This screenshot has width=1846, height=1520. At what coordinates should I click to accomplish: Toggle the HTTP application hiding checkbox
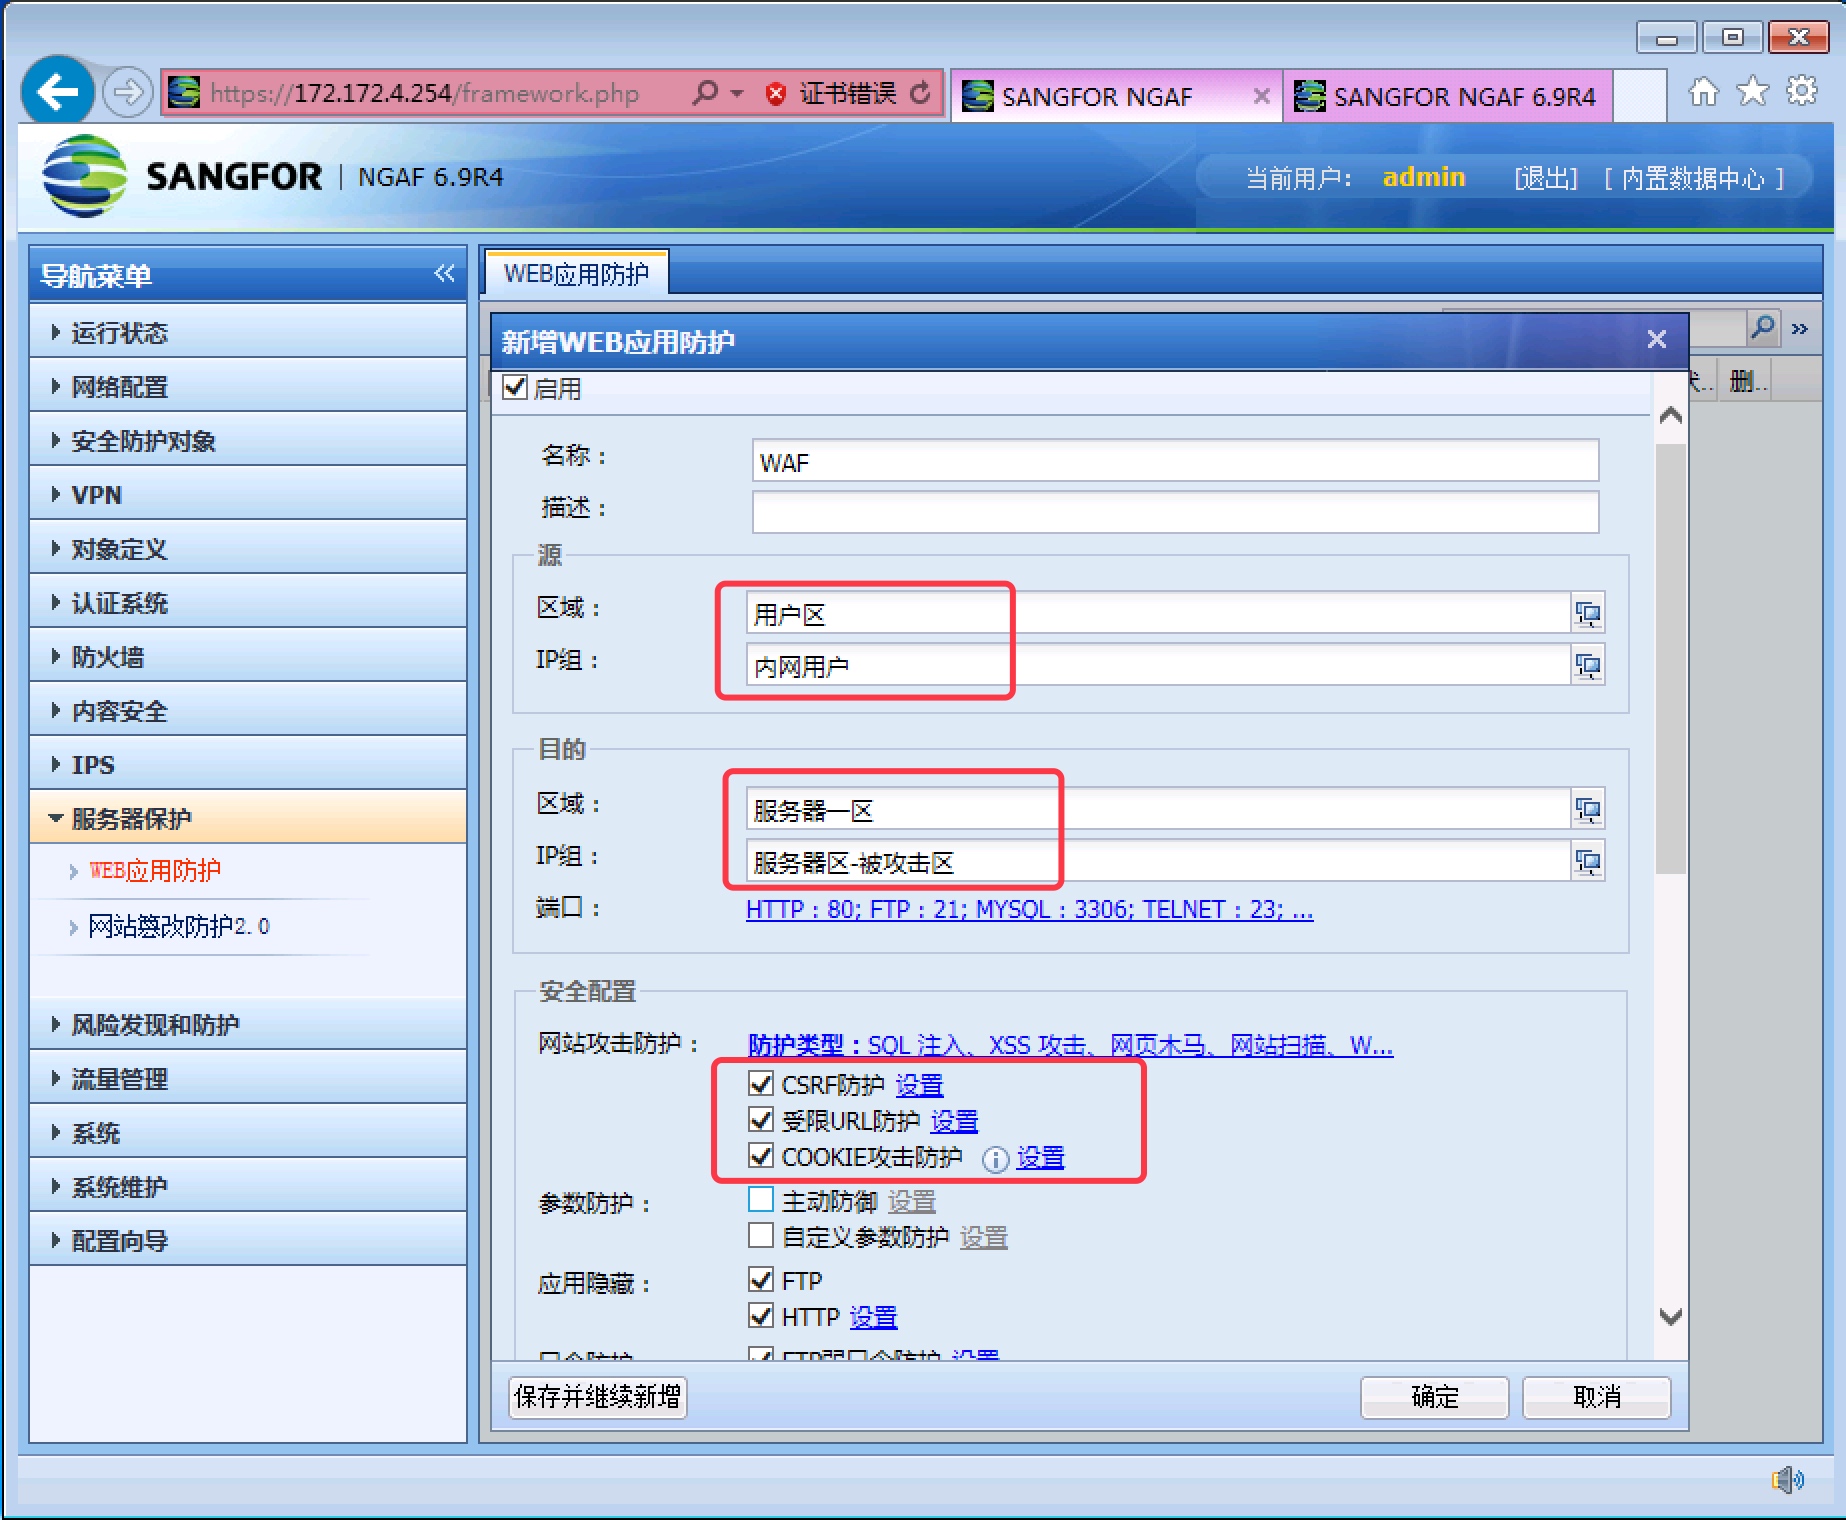pyautogui.click(x=761, y=1315)
